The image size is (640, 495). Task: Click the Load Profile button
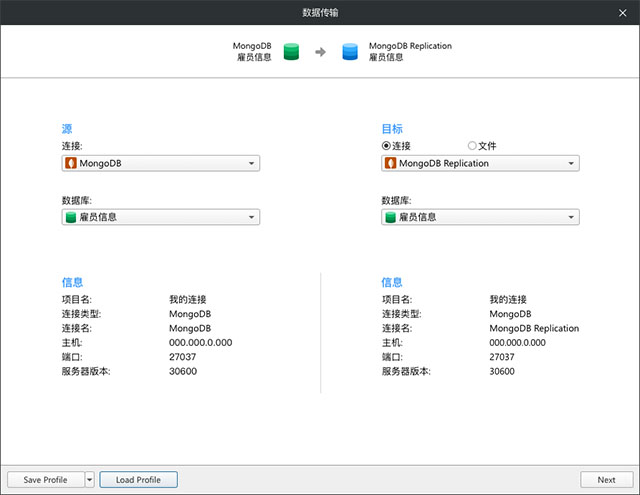tap(138, 480)
